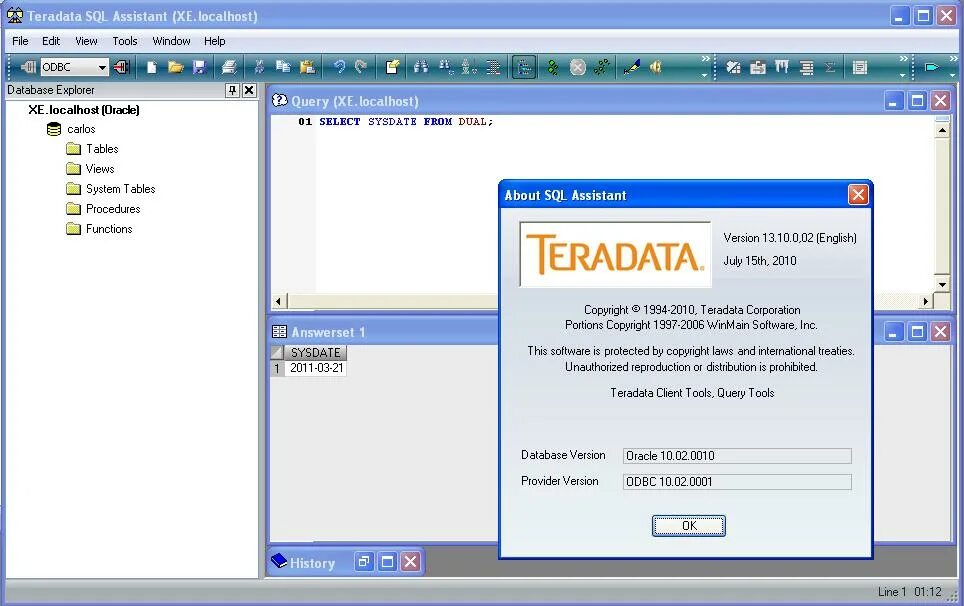Toggle the Database Explorer tree button
Image resolution: width=964 pixels, height=606 pixels.
click(x=524, y=67)
